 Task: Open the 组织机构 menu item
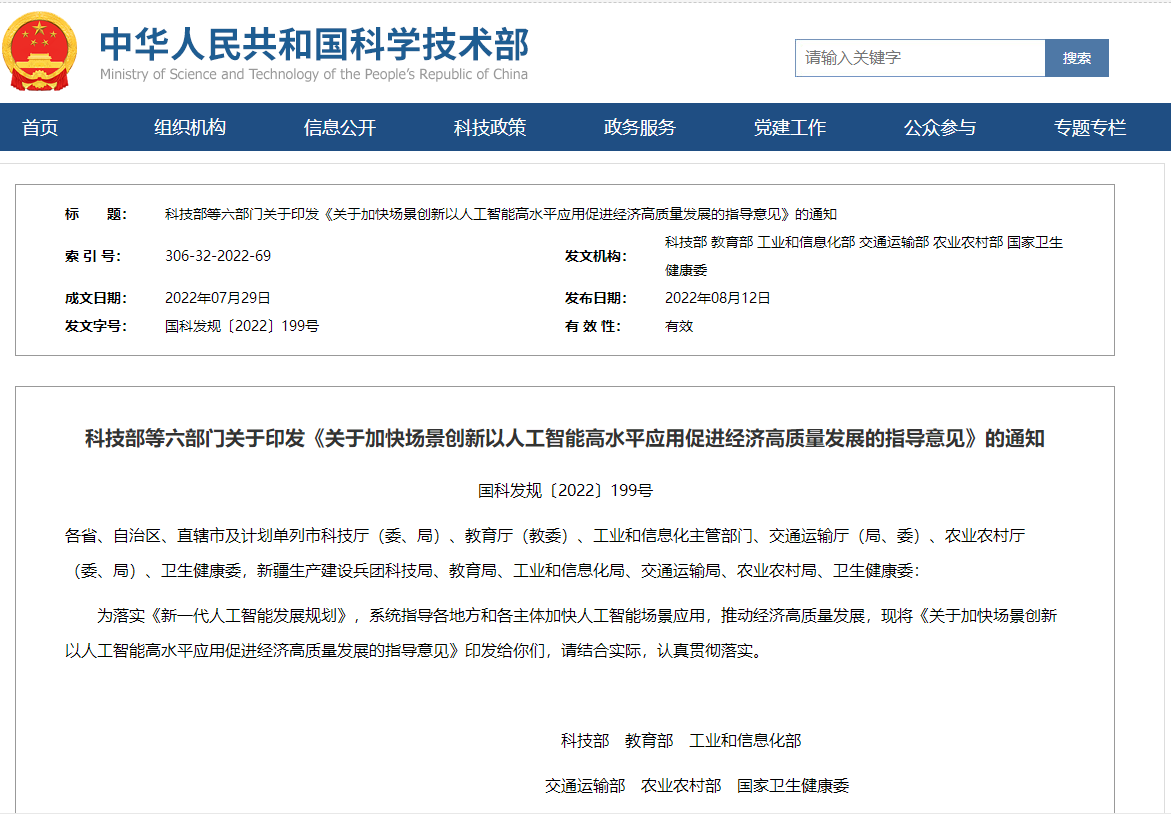click(x=190, y=128)
